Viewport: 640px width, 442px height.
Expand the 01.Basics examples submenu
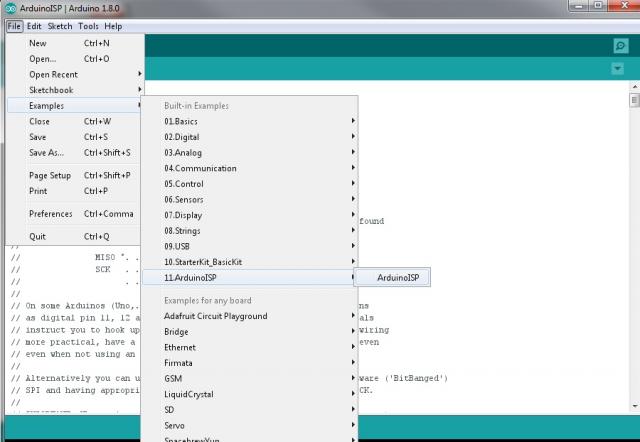249,121
